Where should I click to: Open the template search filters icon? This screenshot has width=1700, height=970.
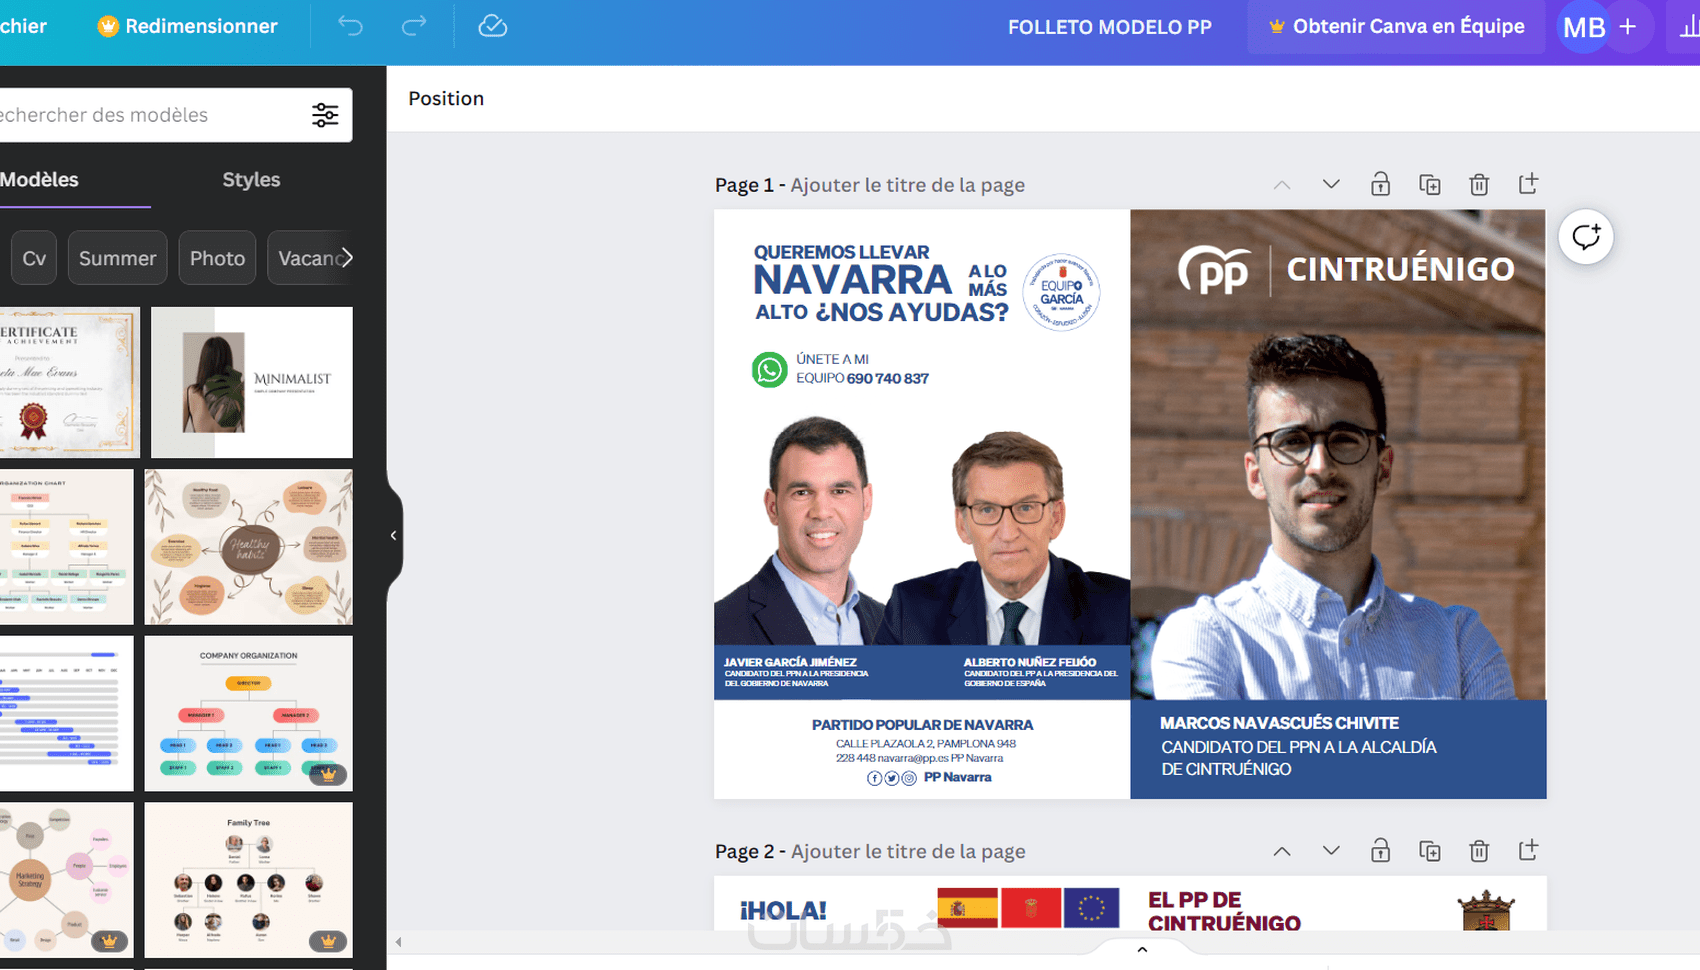[x=325, y=115]
